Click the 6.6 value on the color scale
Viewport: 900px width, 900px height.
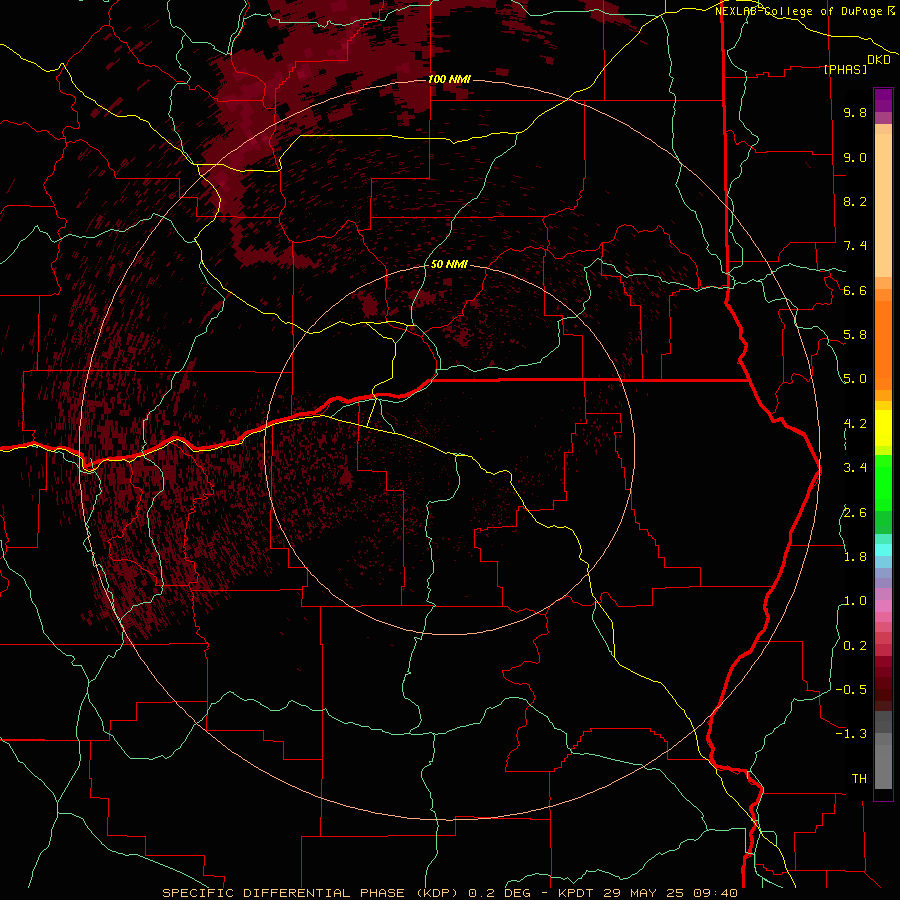[x=855, y=290]
